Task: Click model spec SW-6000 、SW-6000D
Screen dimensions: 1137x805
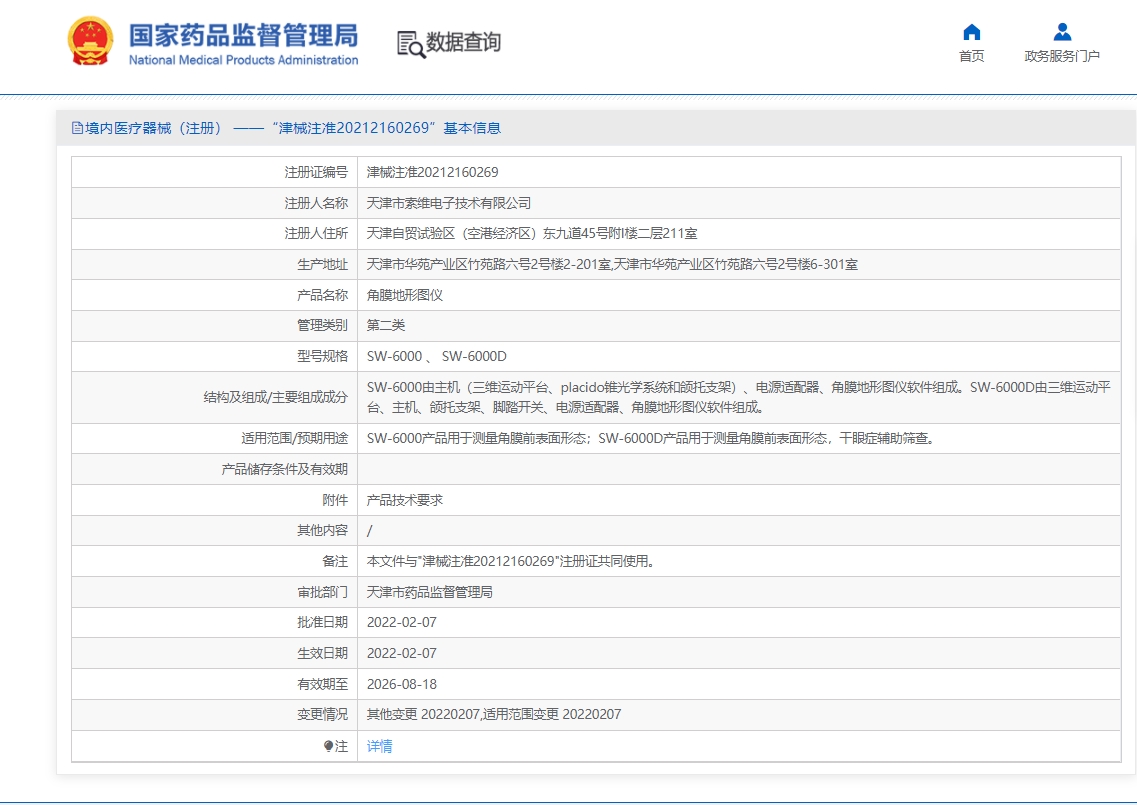Action: pos(437,356)
